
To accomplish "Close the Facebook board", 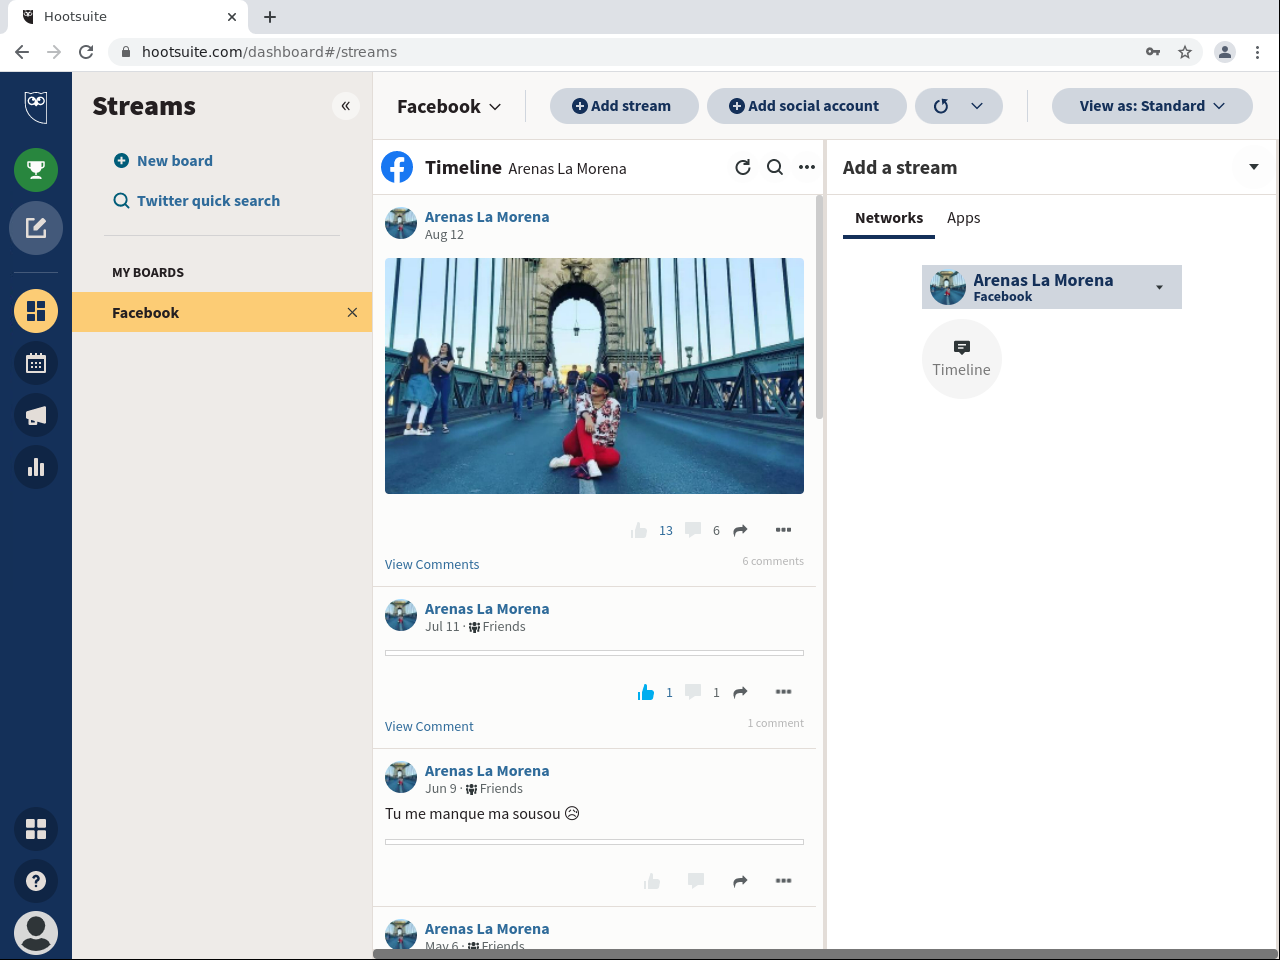I will tap(352, 312).
